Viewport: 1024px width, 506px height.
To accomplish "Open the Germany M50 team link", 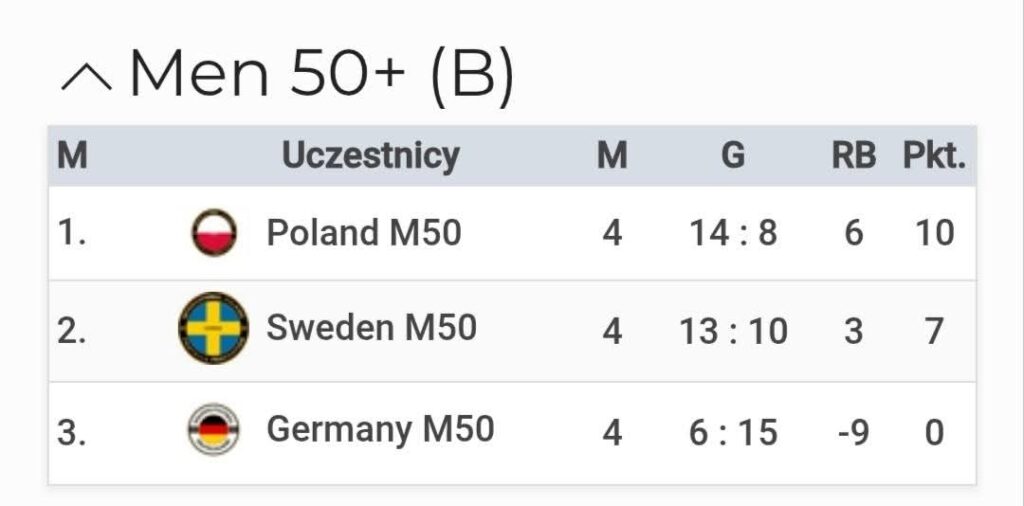I will click(380, 430).
